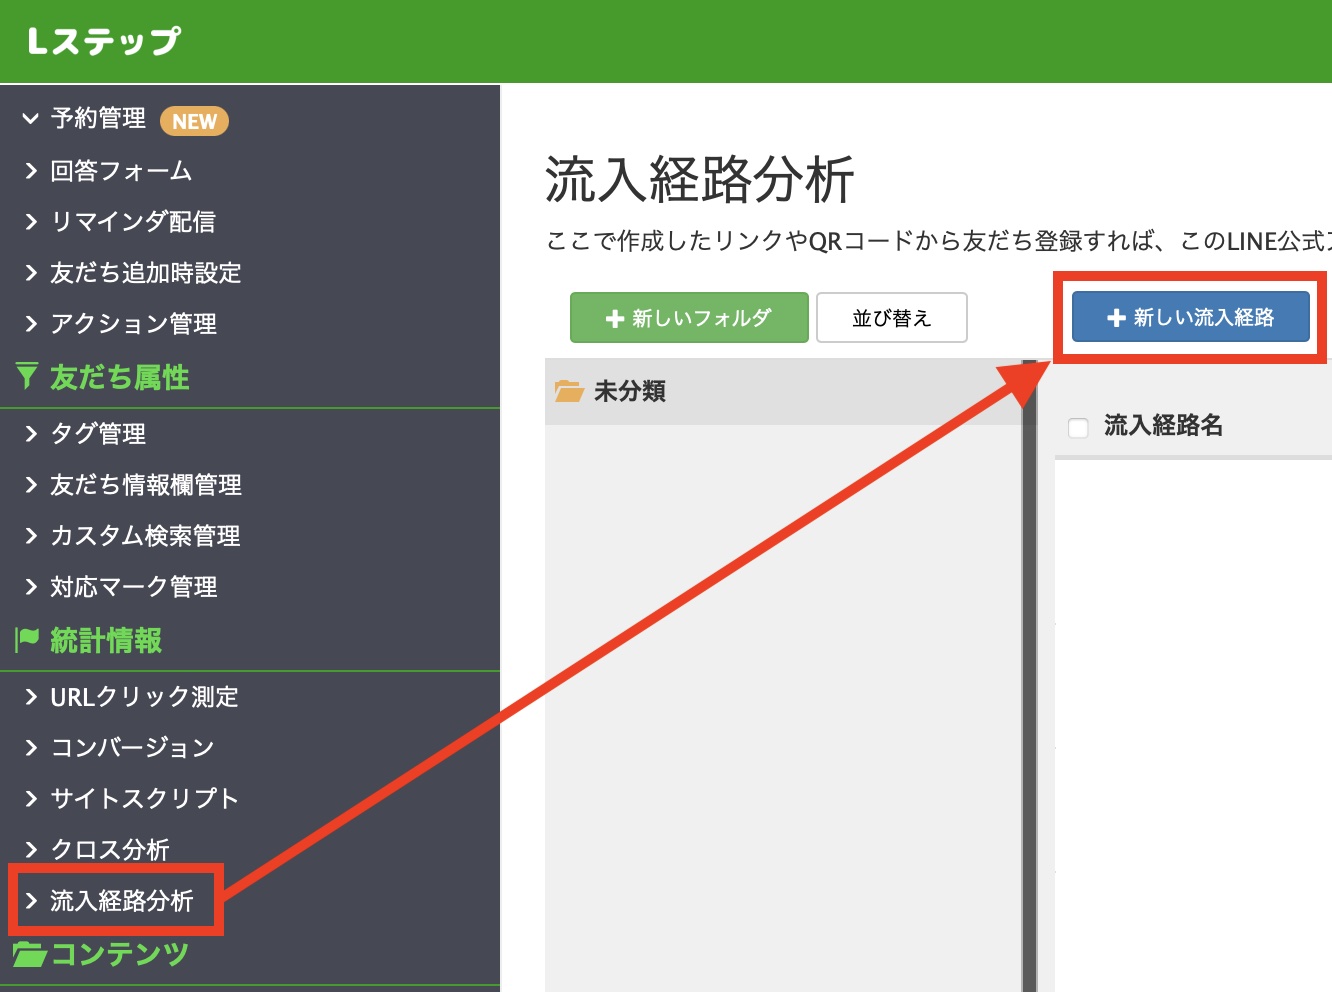Click the Lステップ logo in the header
Viewport: 1332px width, 992px height.
(x=100, y=40)
